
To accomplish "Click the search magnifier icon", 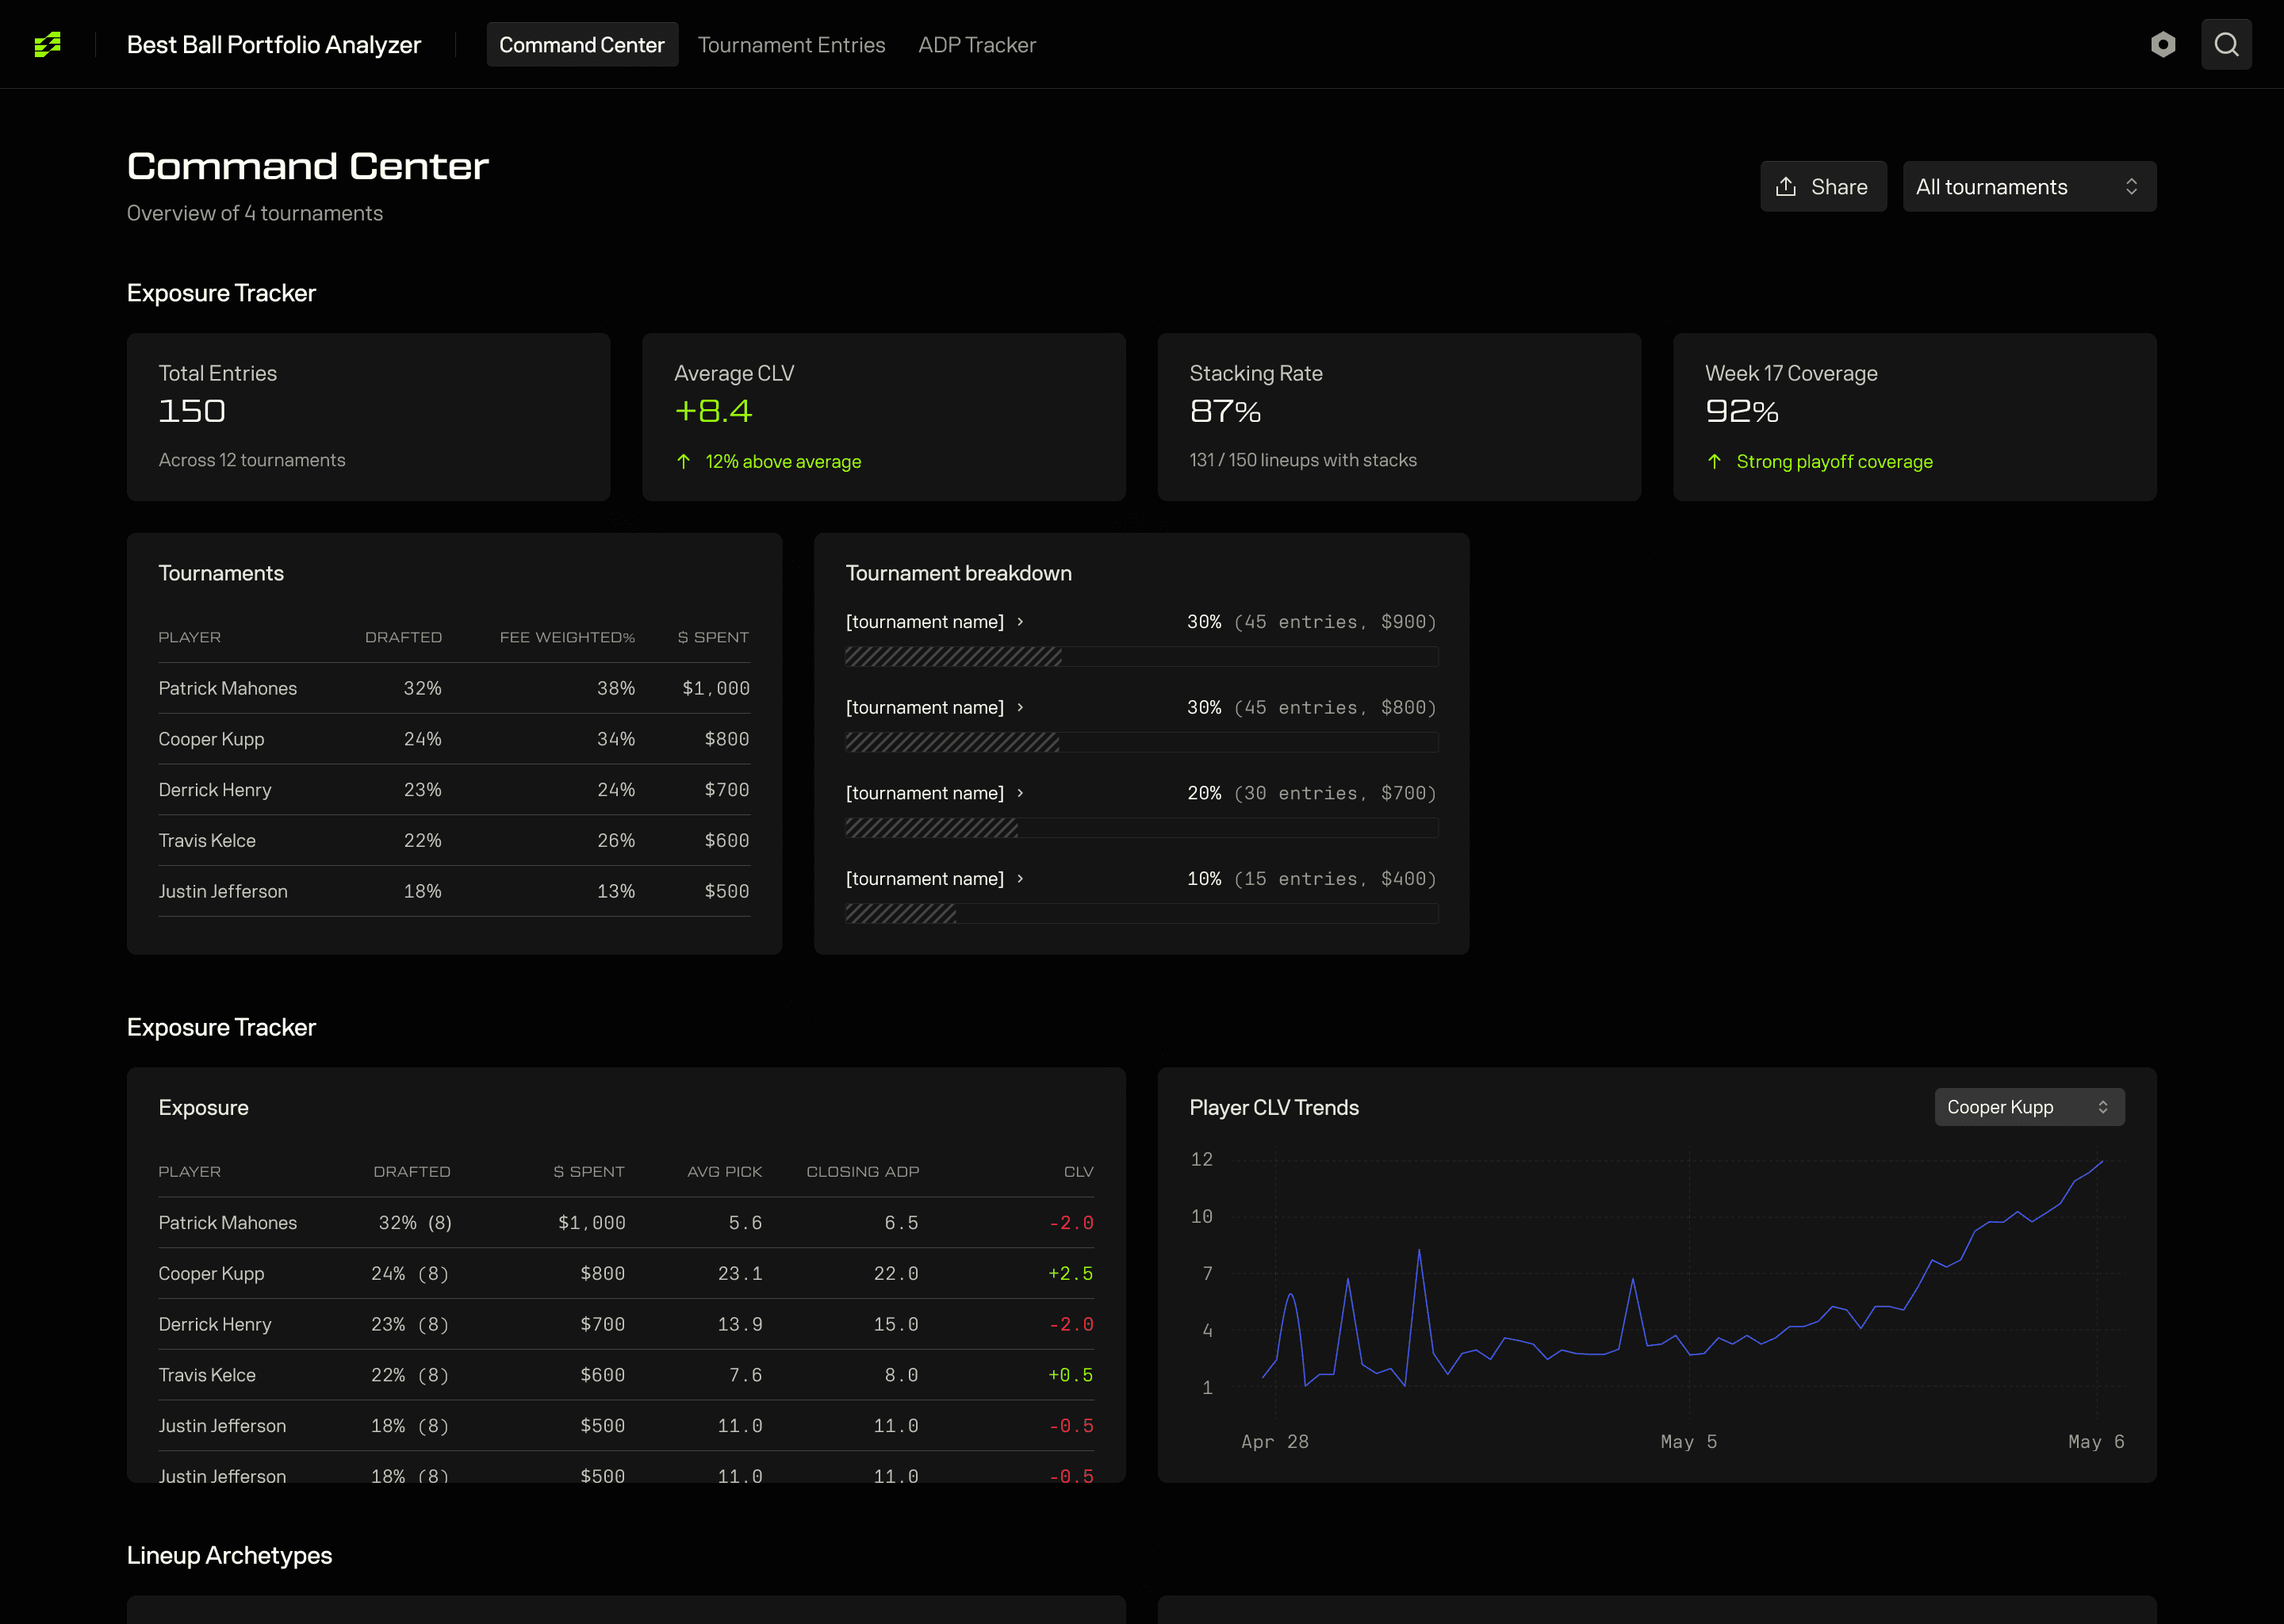I will tap(2226, 44).
